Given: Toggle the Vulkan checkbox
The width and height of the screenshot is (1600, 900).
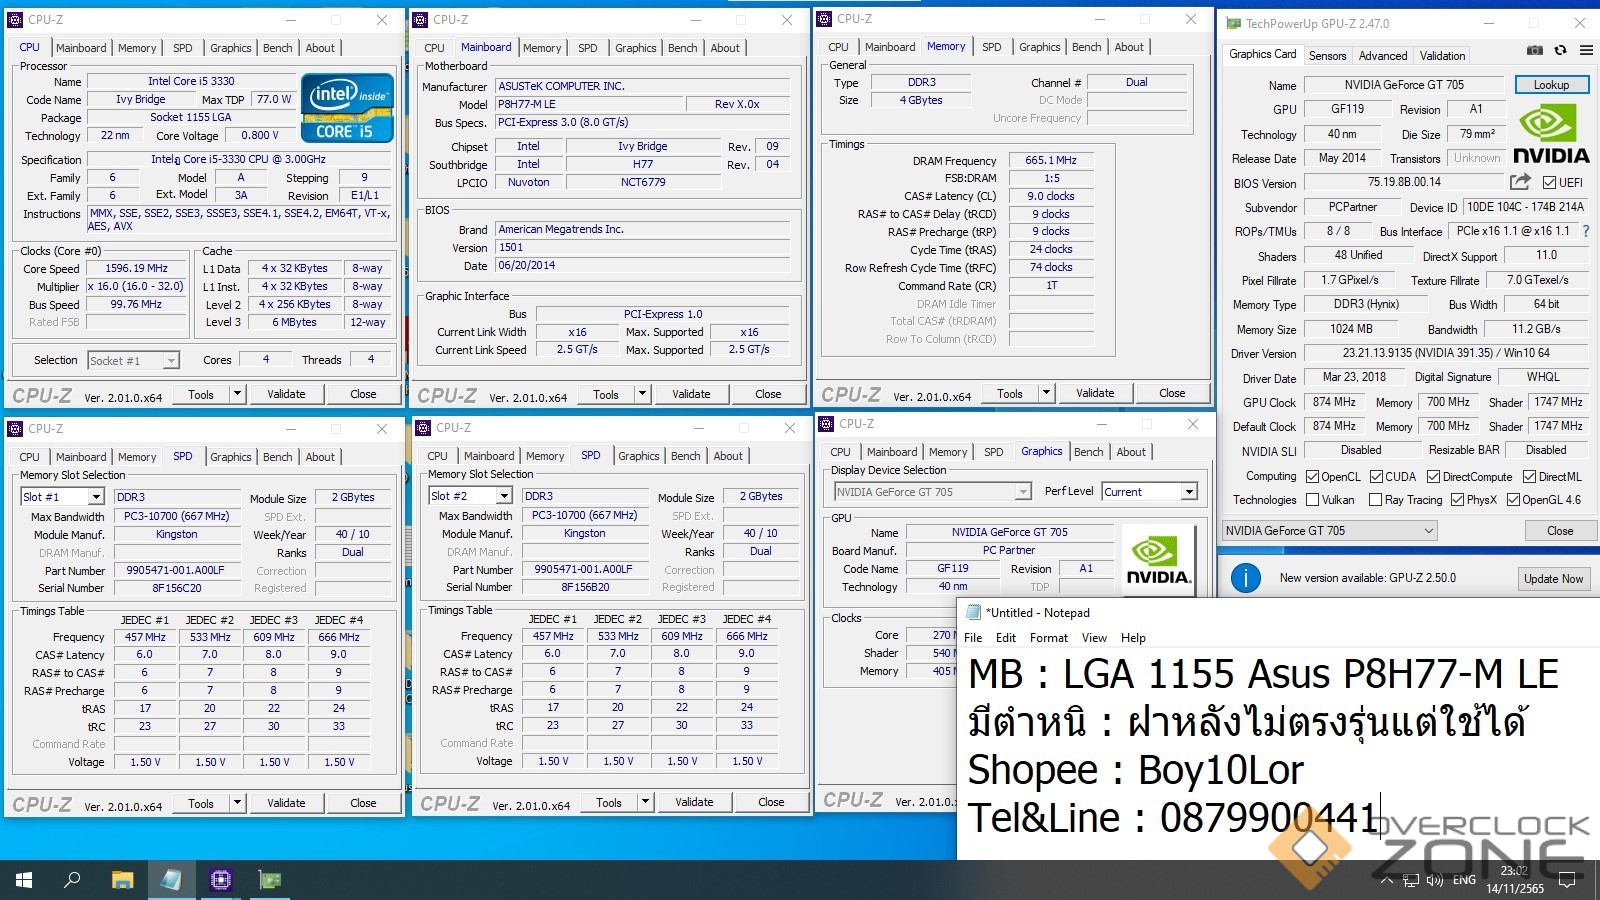Looking at the screenshot, I should point(1312,500).
